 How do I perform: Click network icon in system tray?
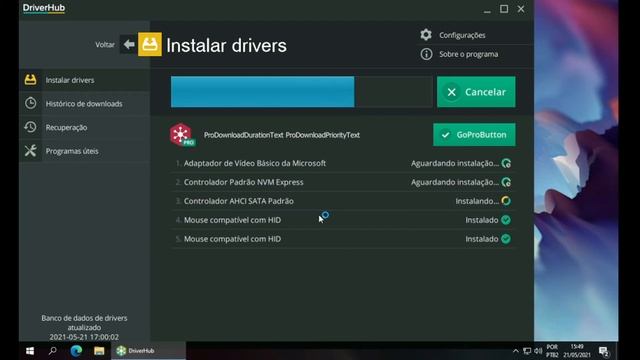click(x=527, y=351)
